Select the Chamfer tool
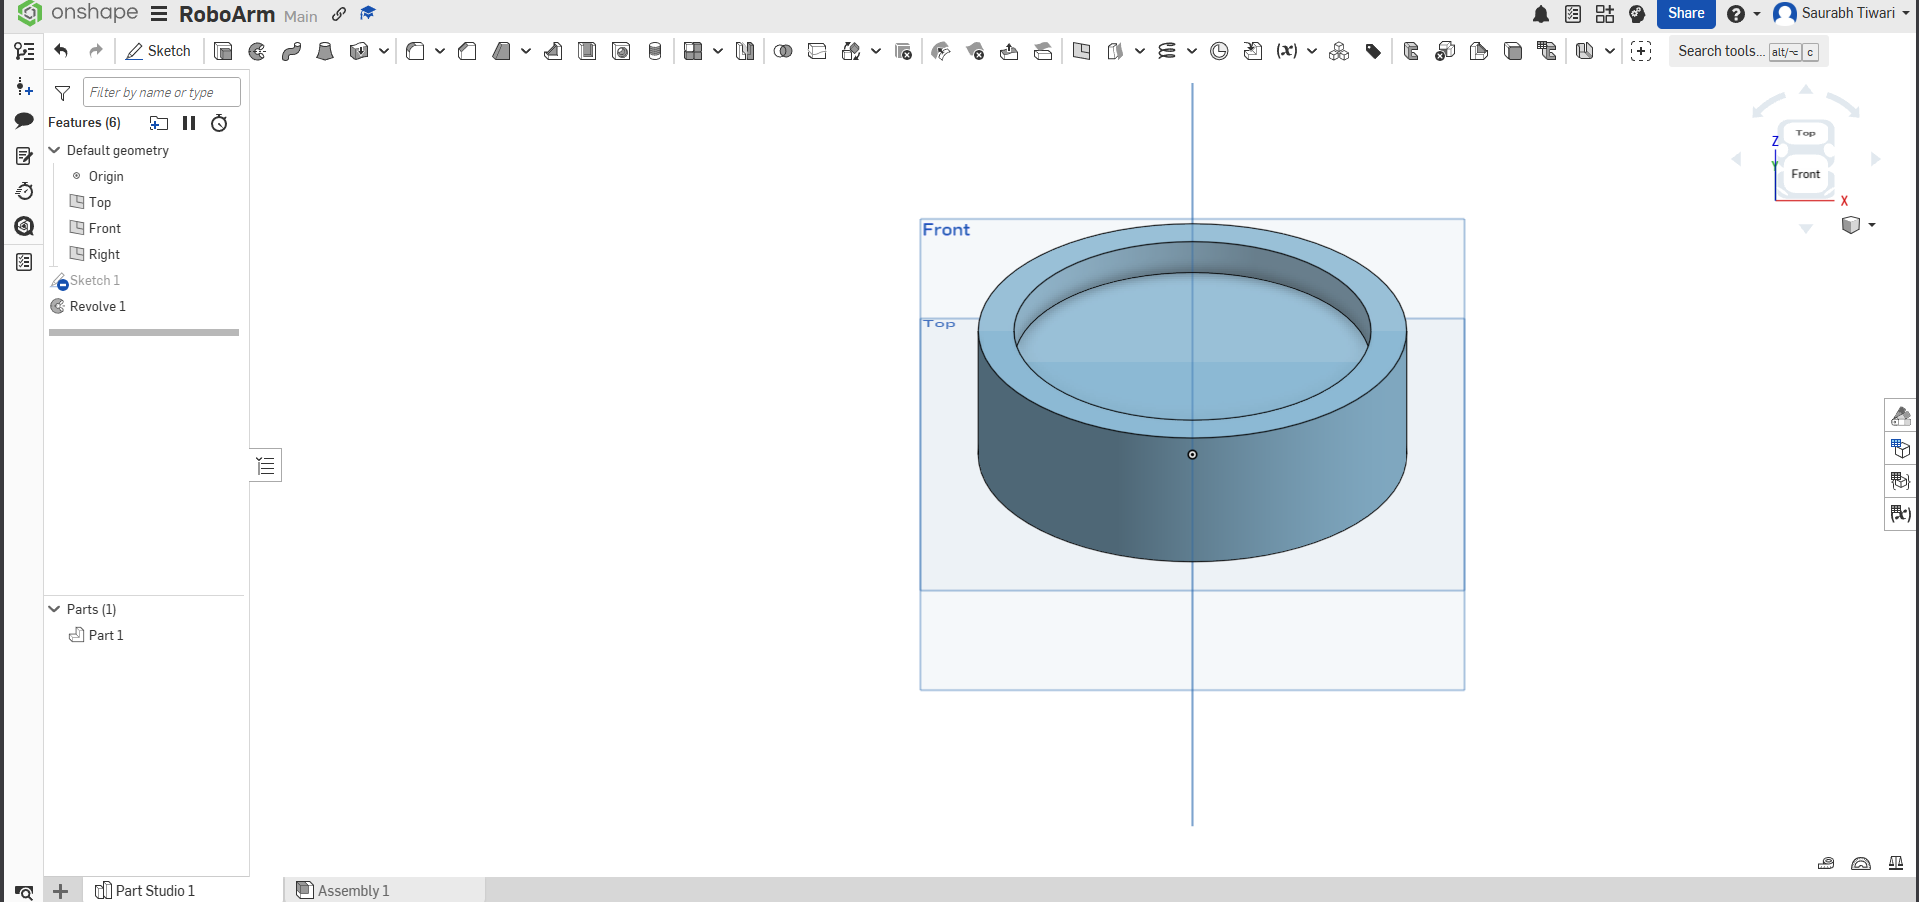This screenshot has height=902, width=1919. 467,51
